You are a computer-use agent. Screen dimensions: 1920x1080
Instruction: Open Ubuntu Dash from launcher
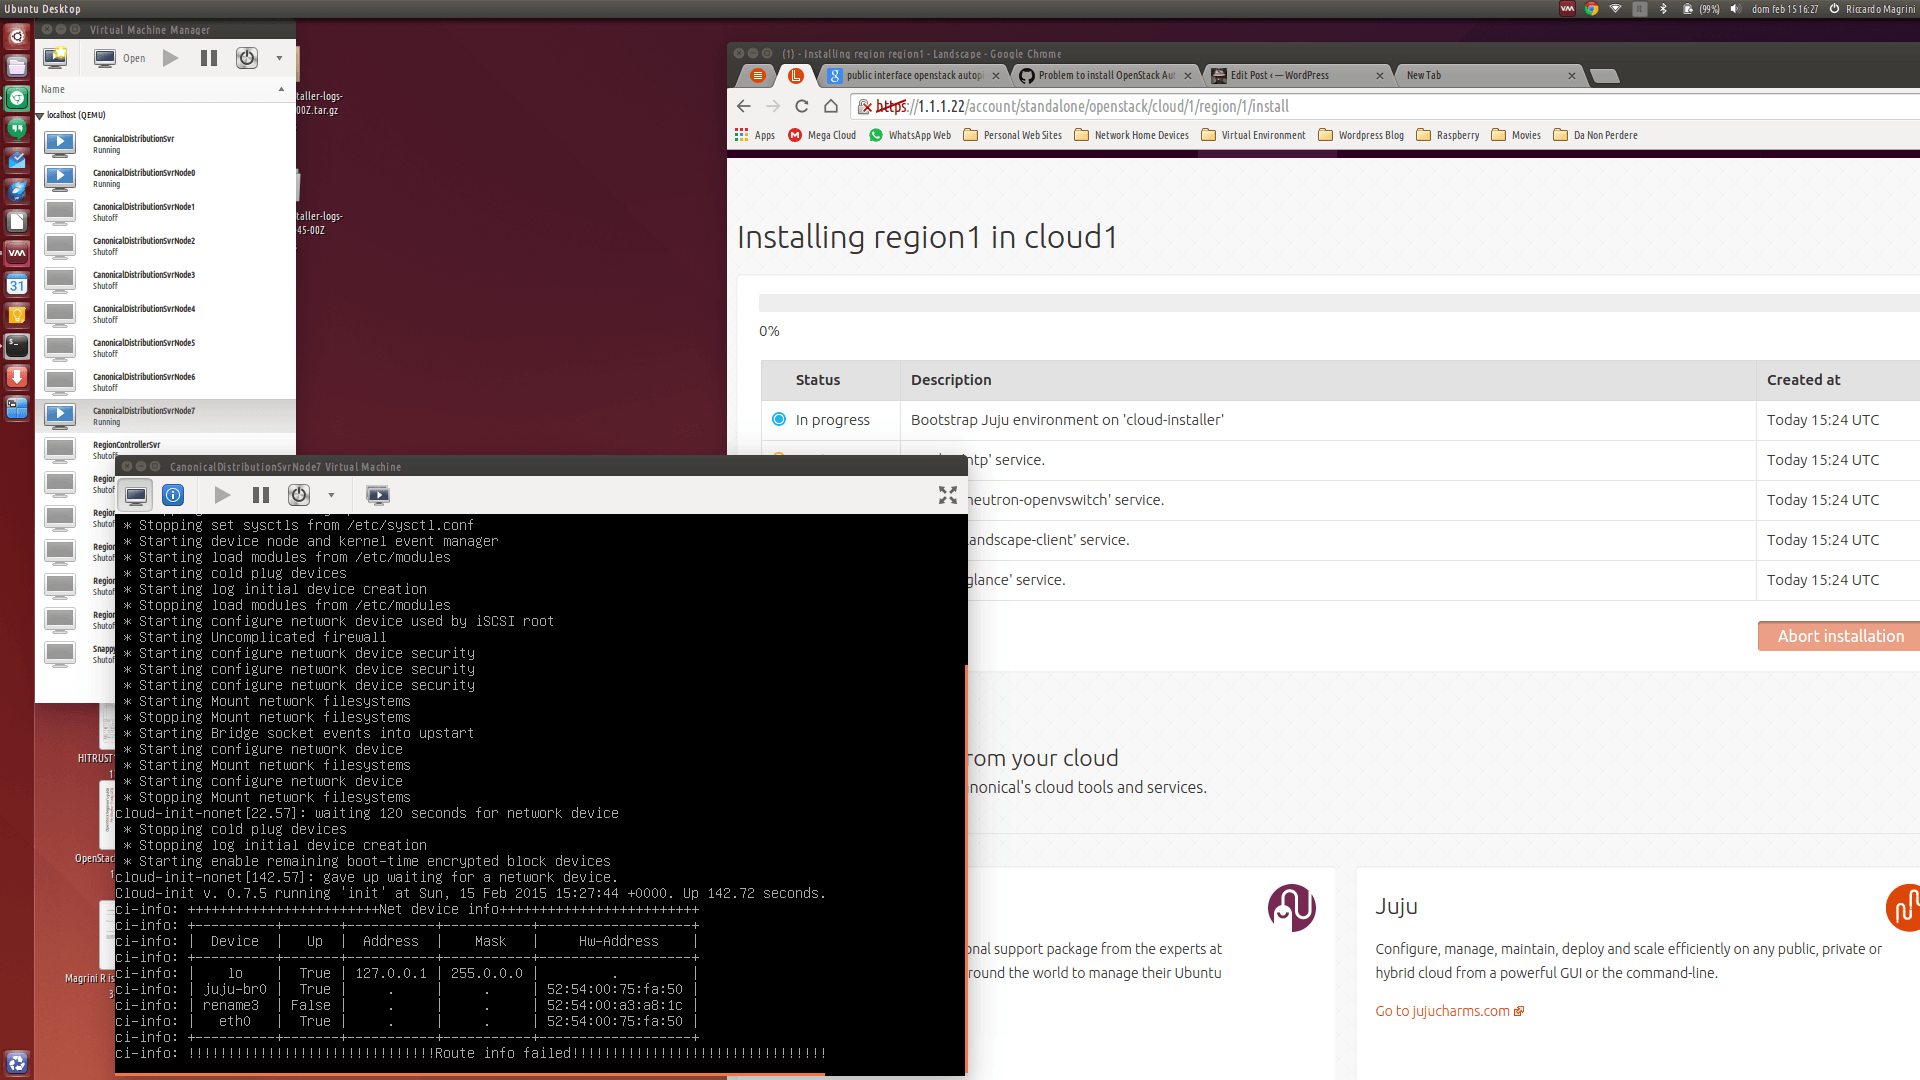pos(17,36)
